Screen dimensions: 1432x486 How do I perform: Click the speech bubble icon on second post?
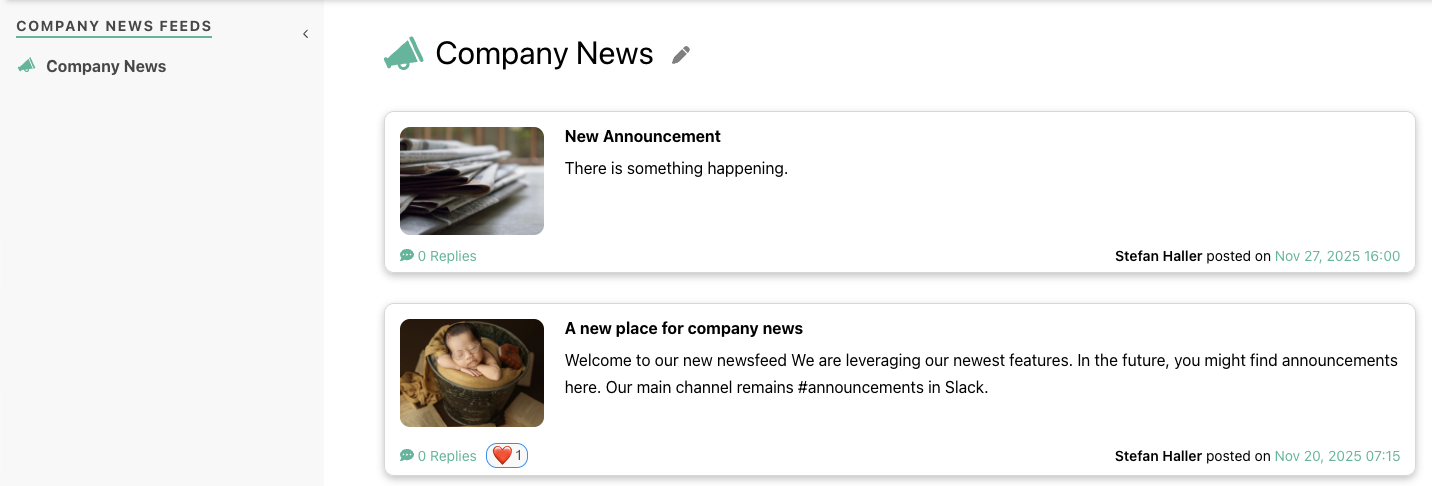pyautogui.click(x=406, y=456)
